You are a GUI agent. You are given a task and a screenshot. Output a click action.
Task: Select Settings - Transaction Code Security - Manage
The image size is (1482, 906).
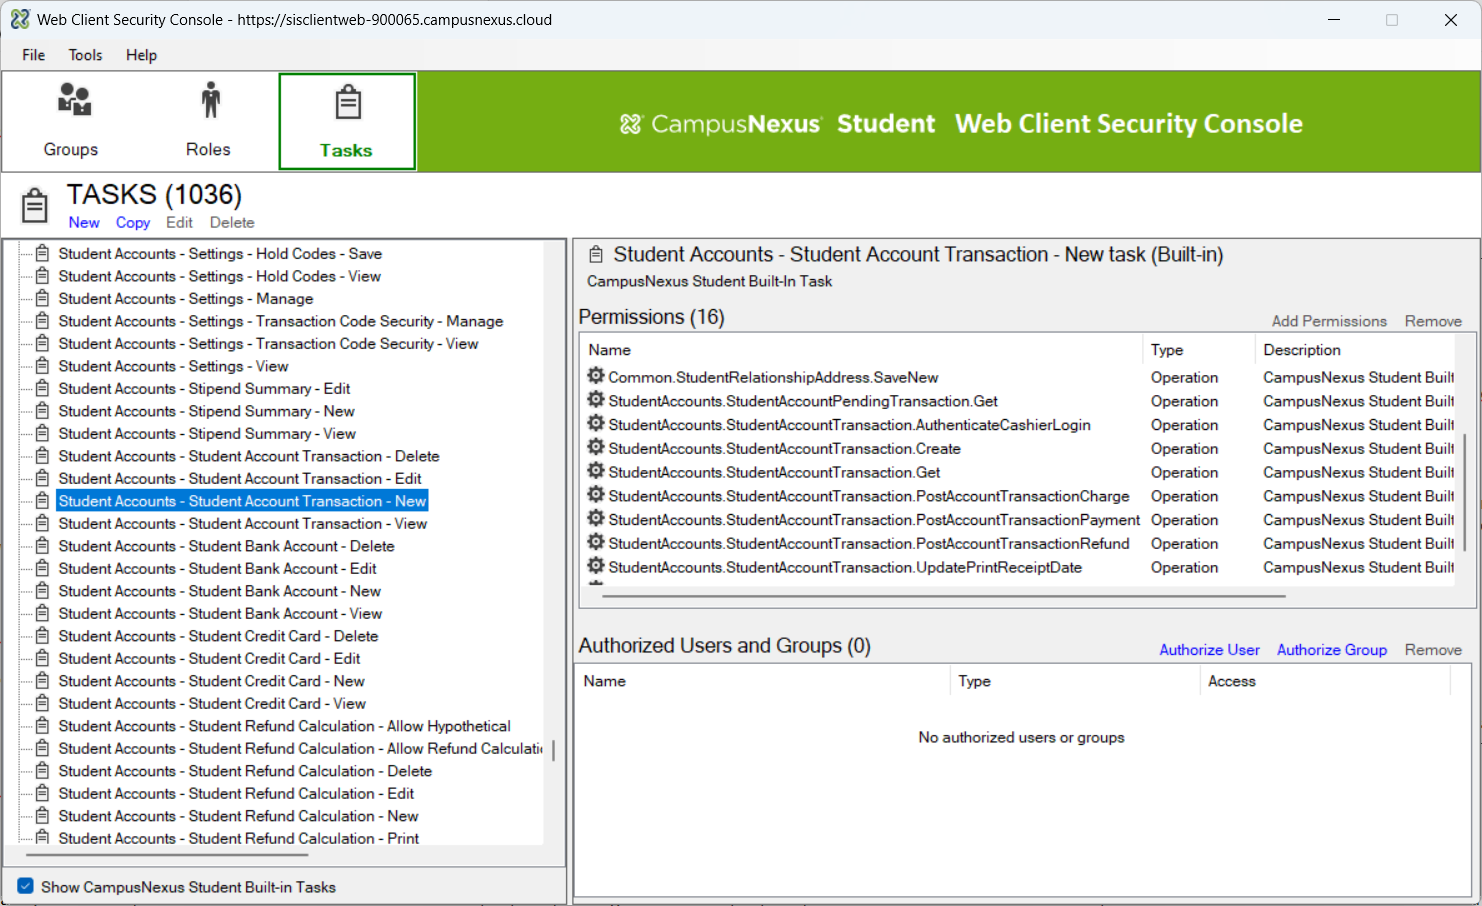(281, 321)
